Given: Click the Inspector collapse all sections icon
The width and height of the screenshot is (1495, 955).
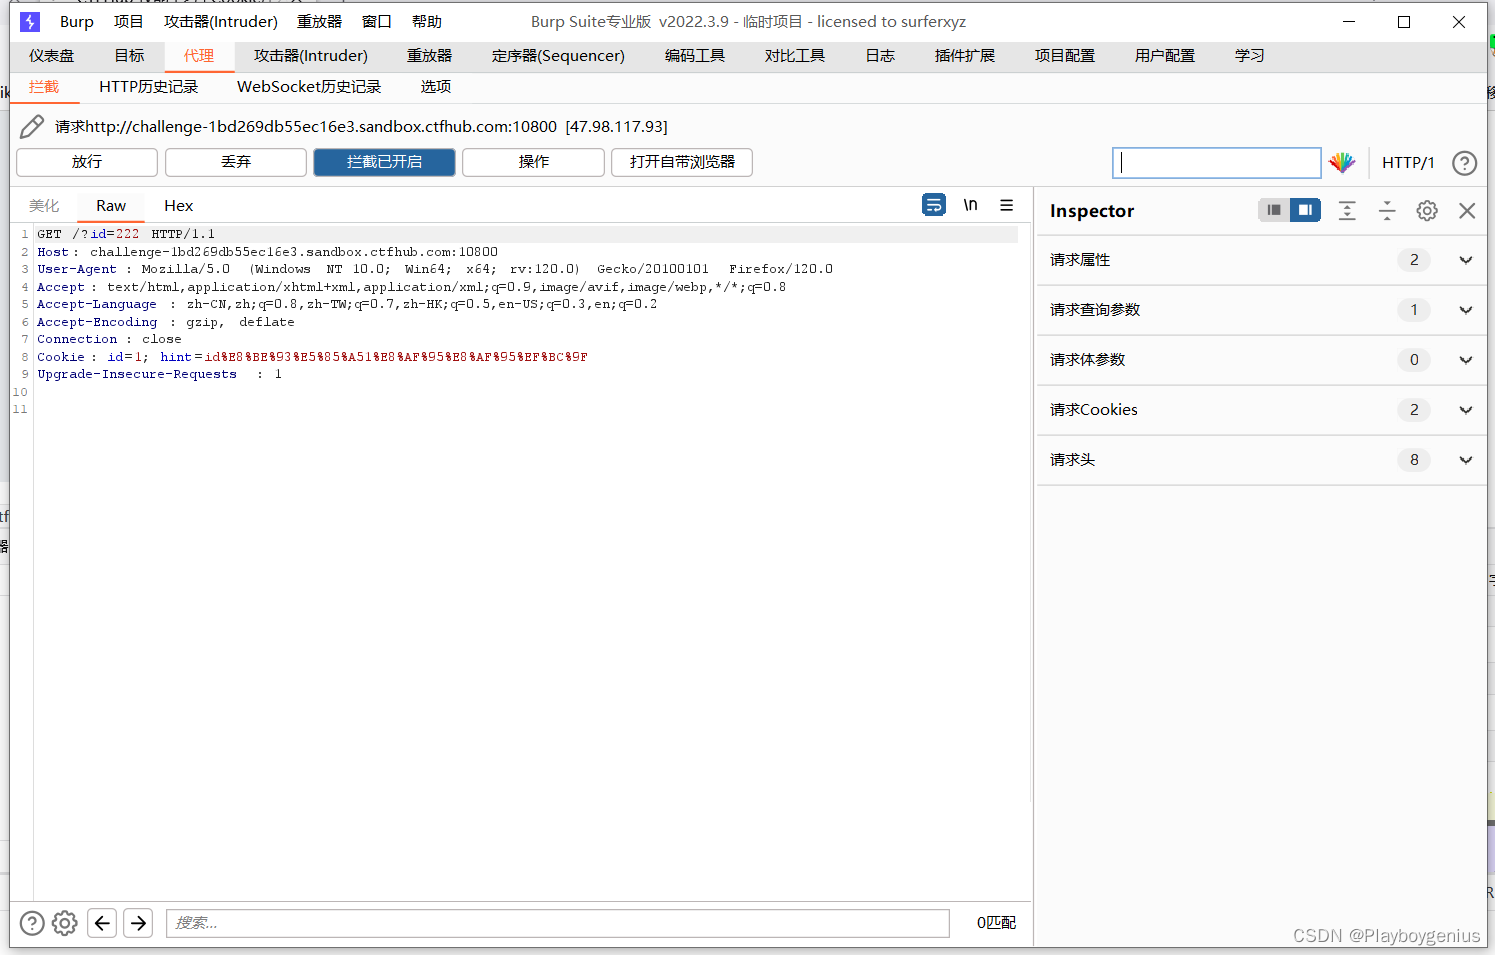Looking at the screenshot, I should tap(1387, 210).
